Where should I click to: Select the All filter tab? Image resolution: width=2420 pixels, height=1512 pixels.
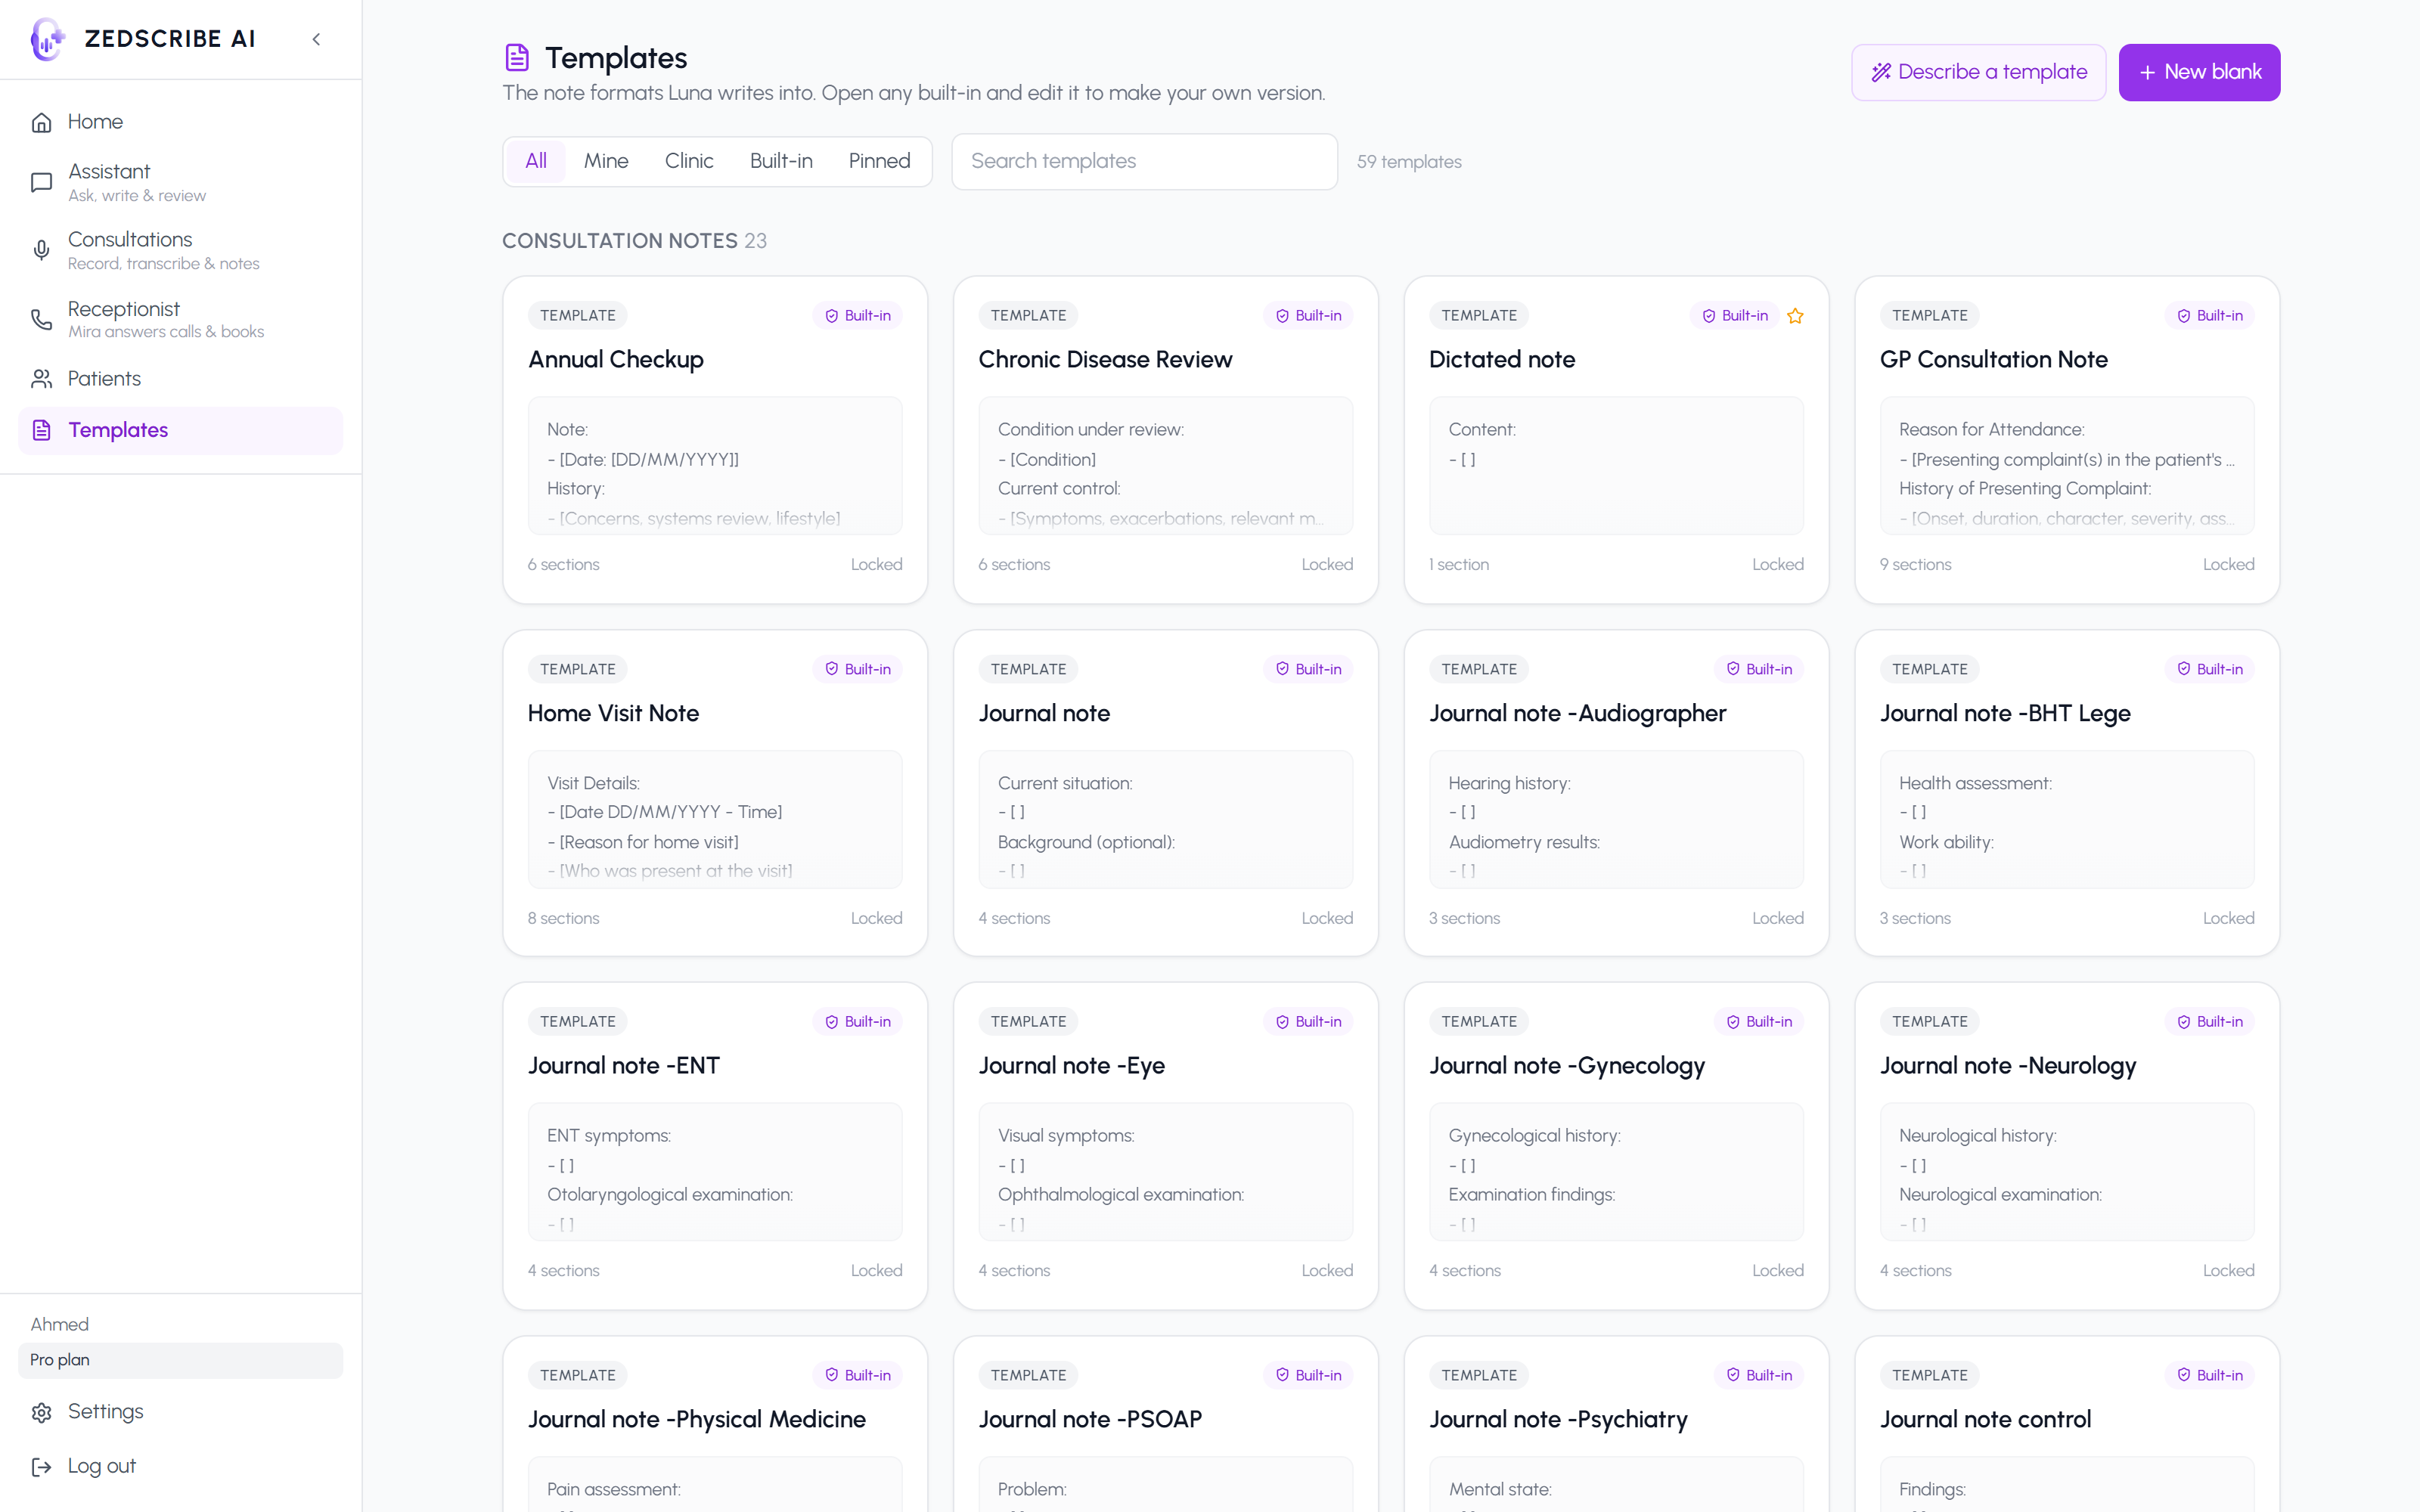536,161
